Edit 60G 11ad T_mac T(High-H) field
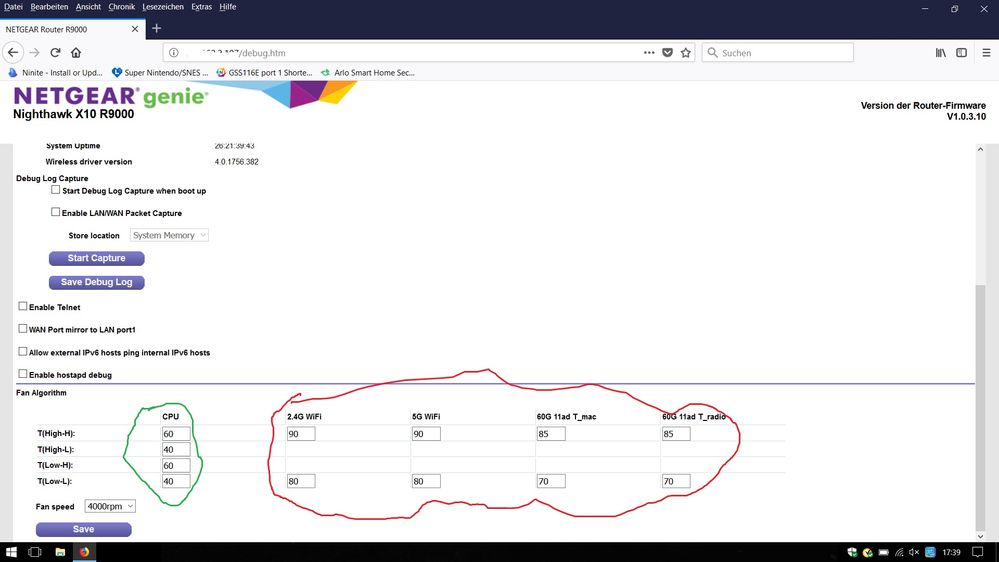This screenshot has width=999, height=562. (550, 434)
